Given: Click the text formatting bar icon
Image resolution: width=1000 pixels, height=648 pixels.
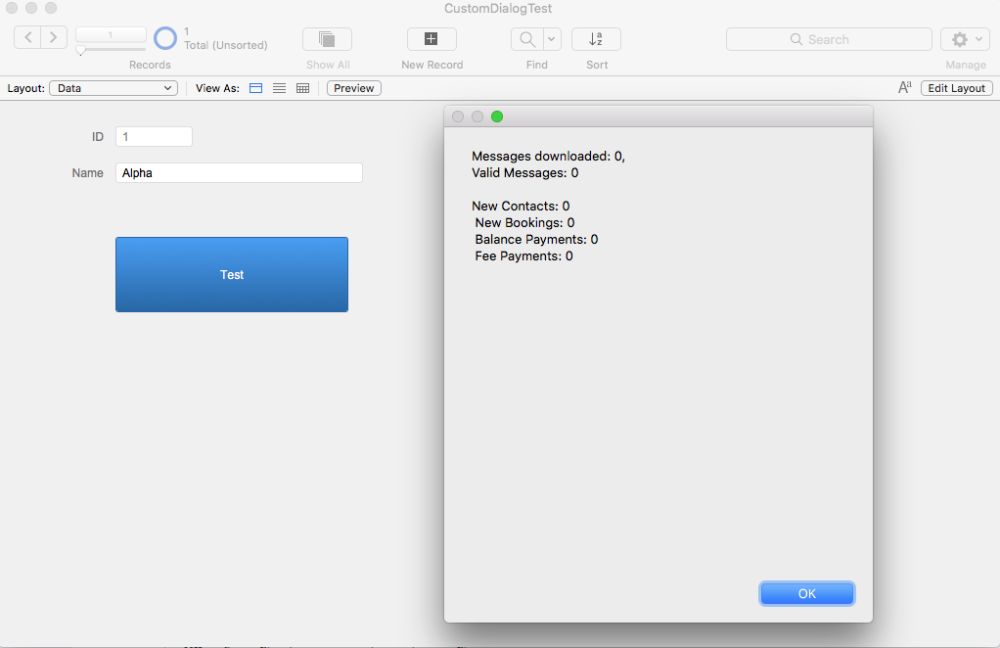Looking at the screenshot, I should coord(904,88).
